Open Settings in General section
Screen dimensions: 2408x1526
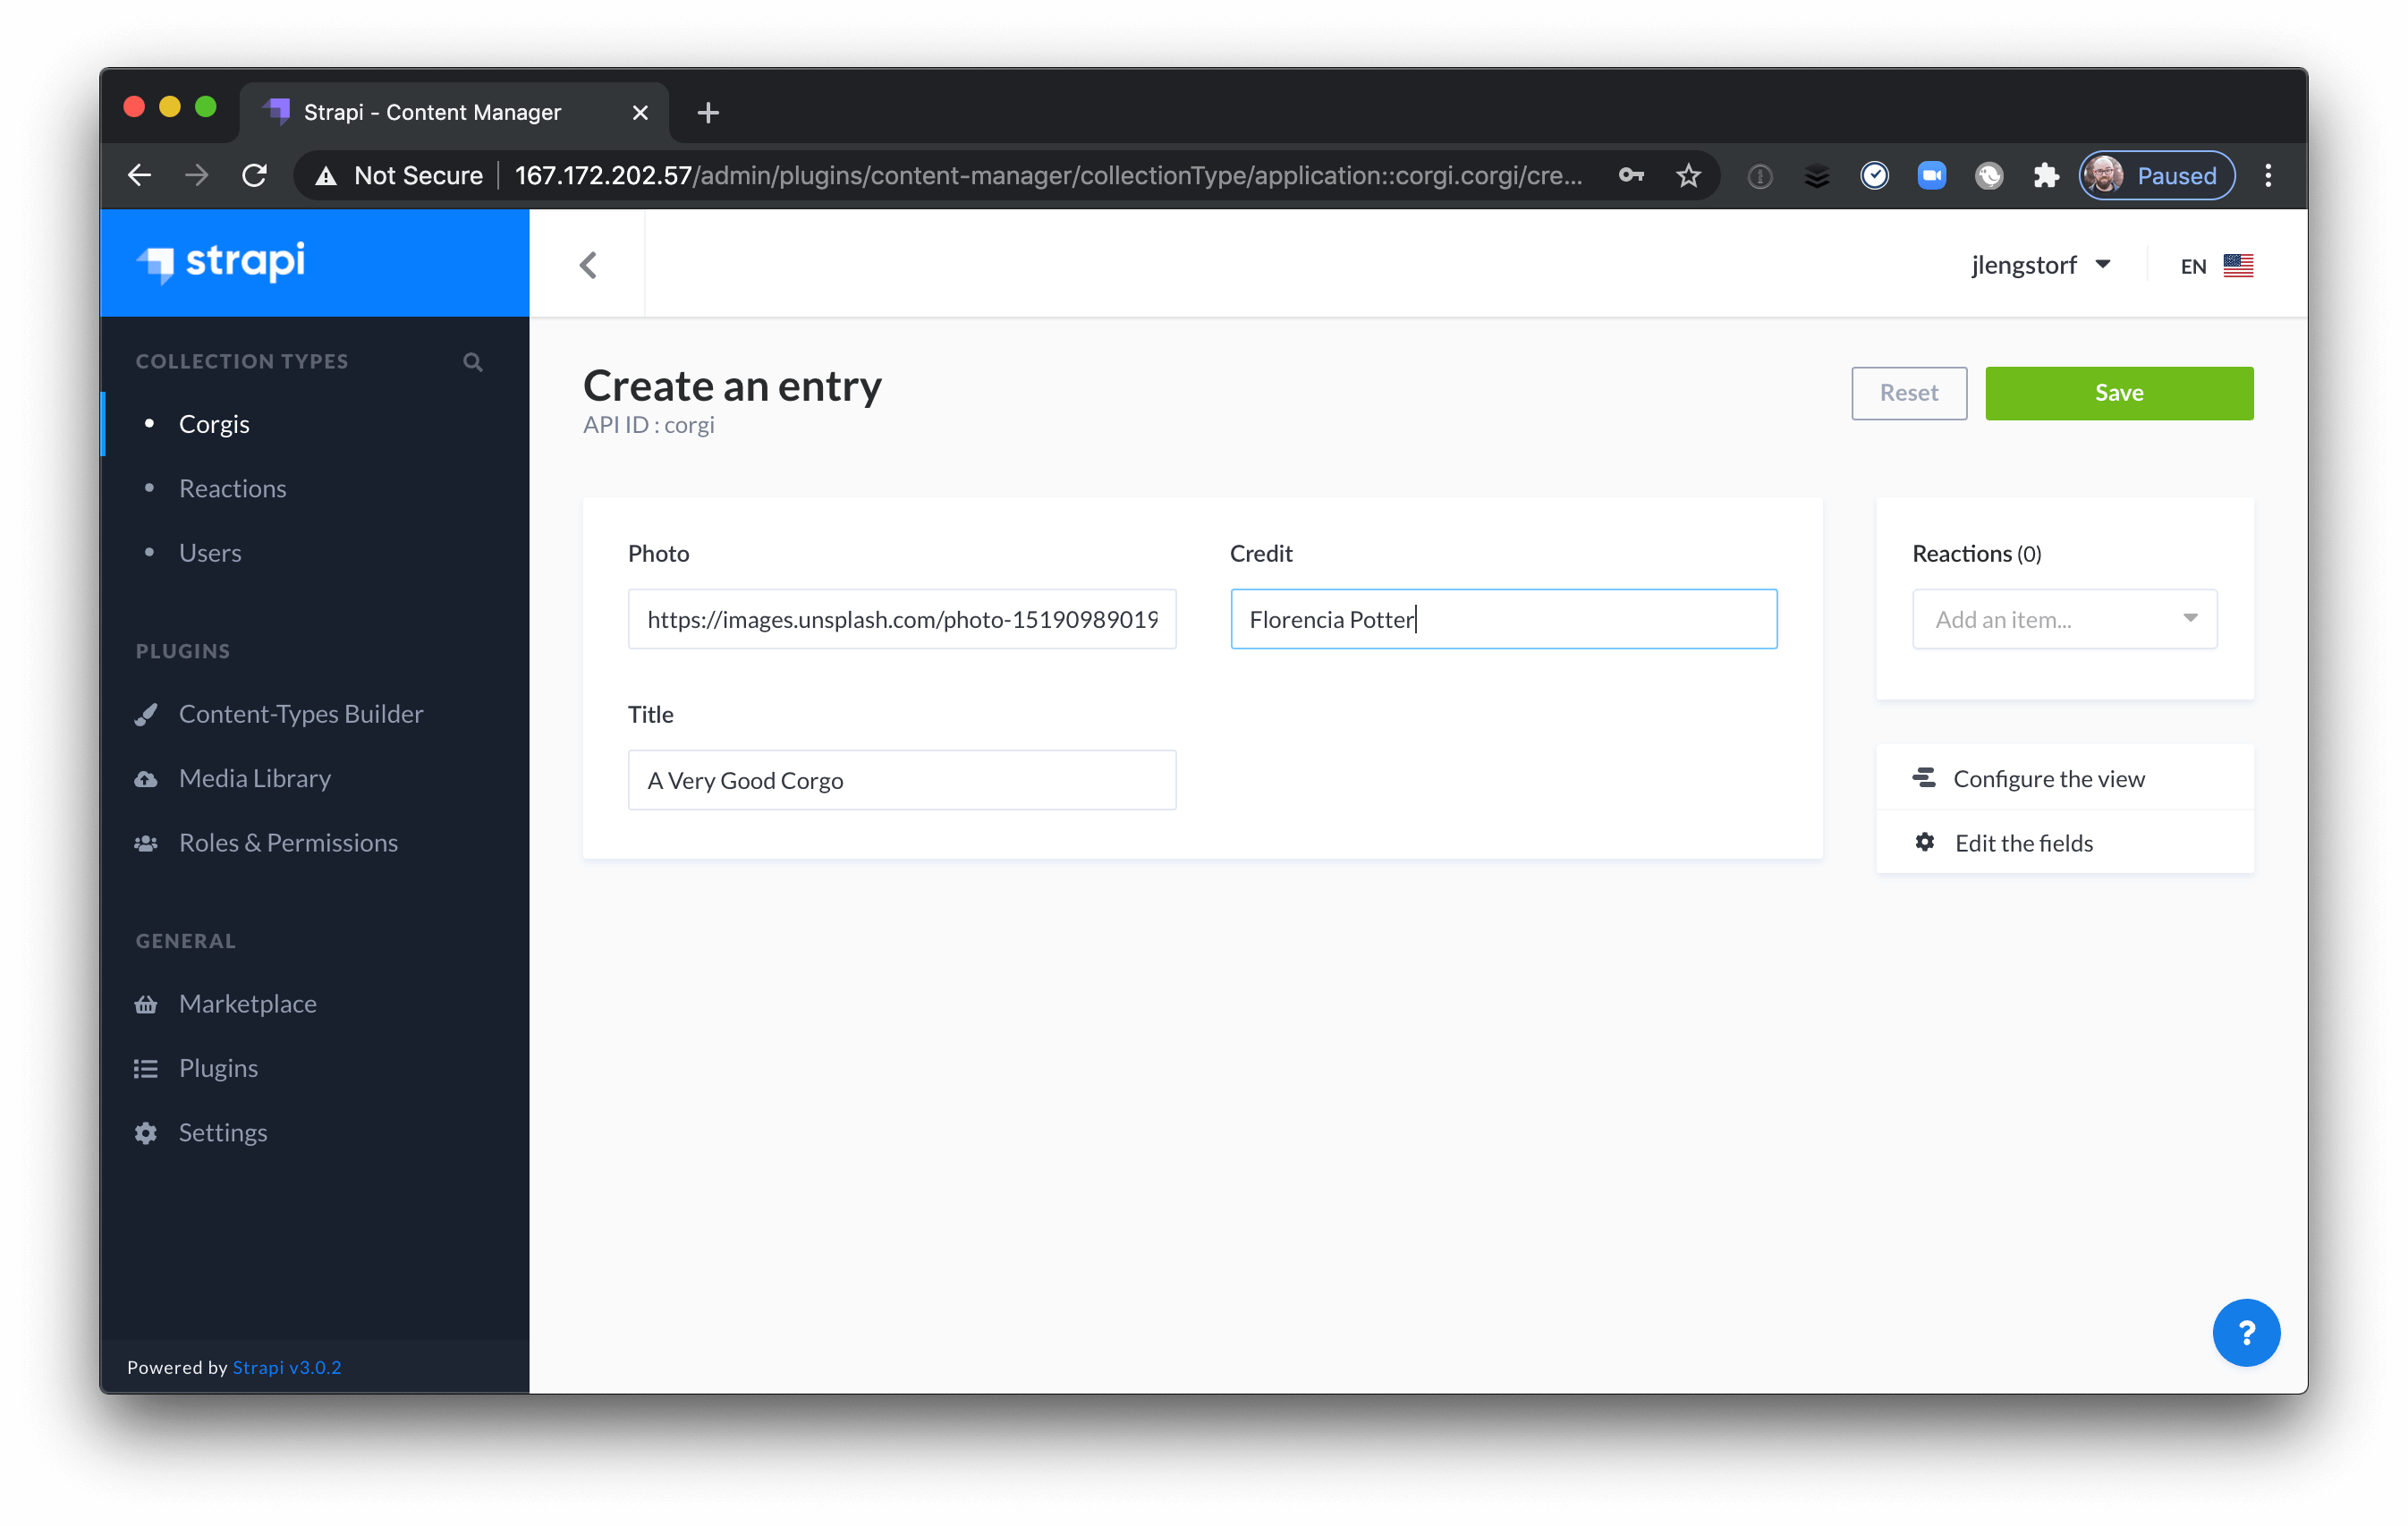point(221,1131)
